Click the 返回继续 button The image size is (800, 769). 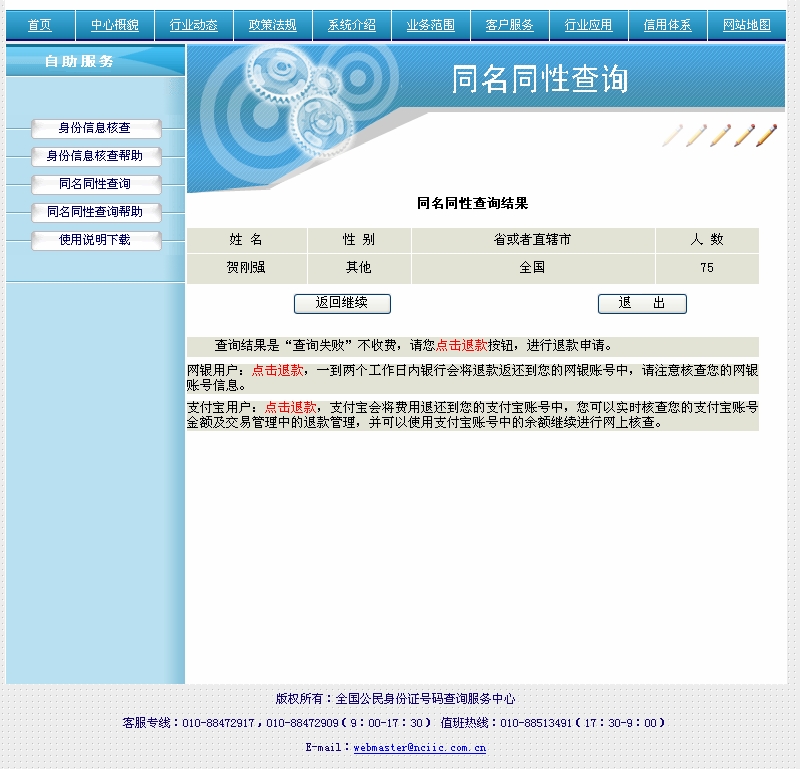(342, 303)
